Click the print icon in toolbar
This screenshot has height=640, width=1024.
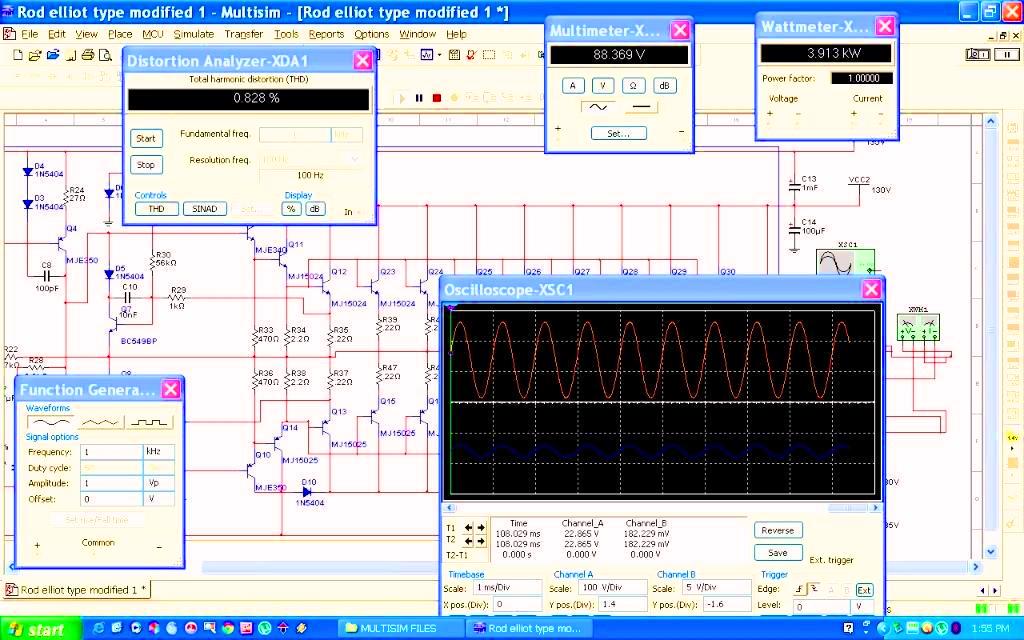88,56
